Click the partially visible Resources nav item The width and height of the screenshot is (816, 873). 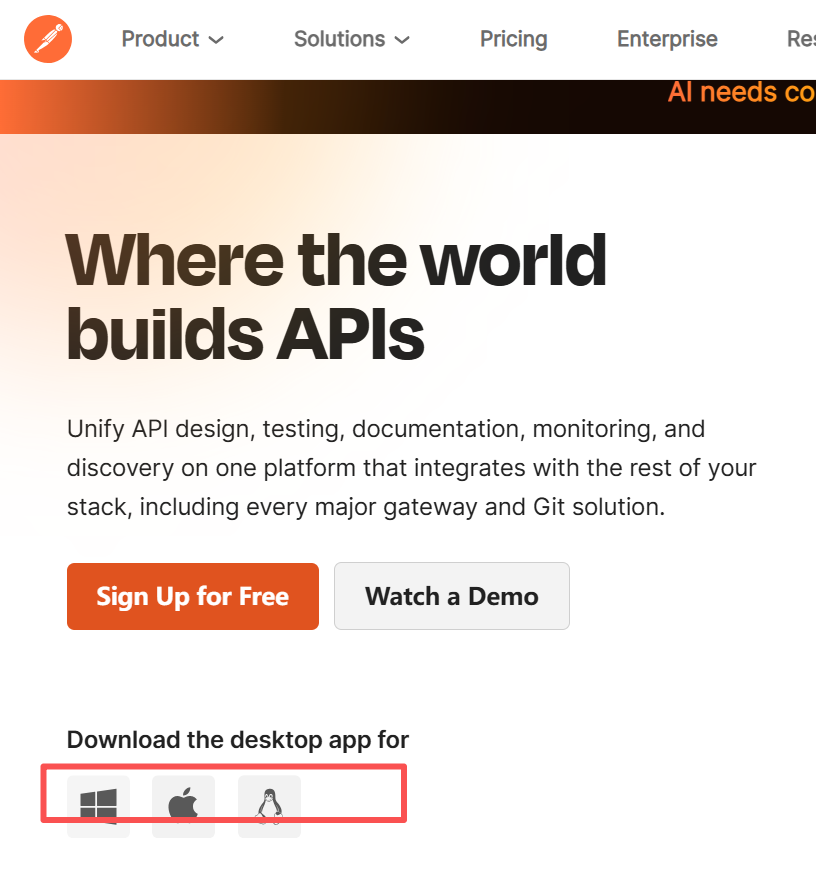coord(802,39)
